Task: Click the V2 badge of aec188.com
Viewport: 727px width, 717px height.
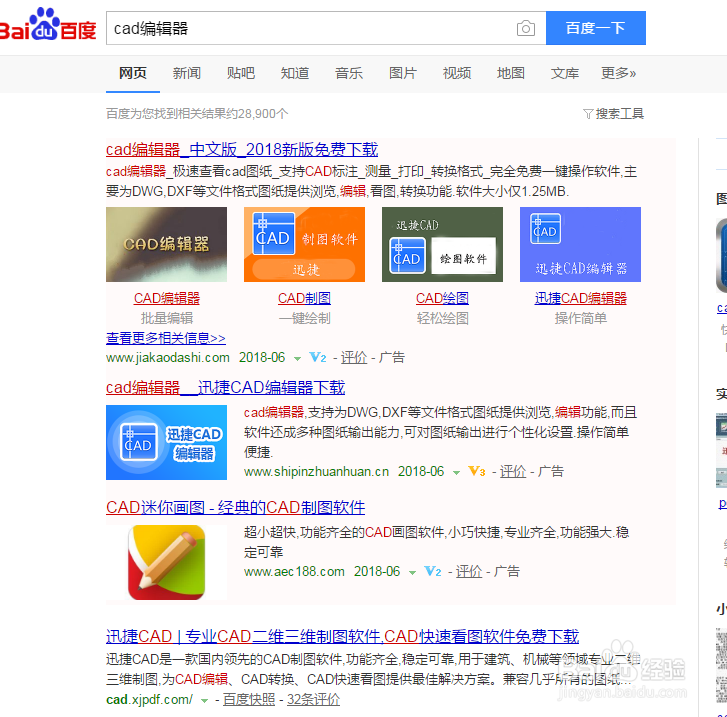Action: coord(433,571)
